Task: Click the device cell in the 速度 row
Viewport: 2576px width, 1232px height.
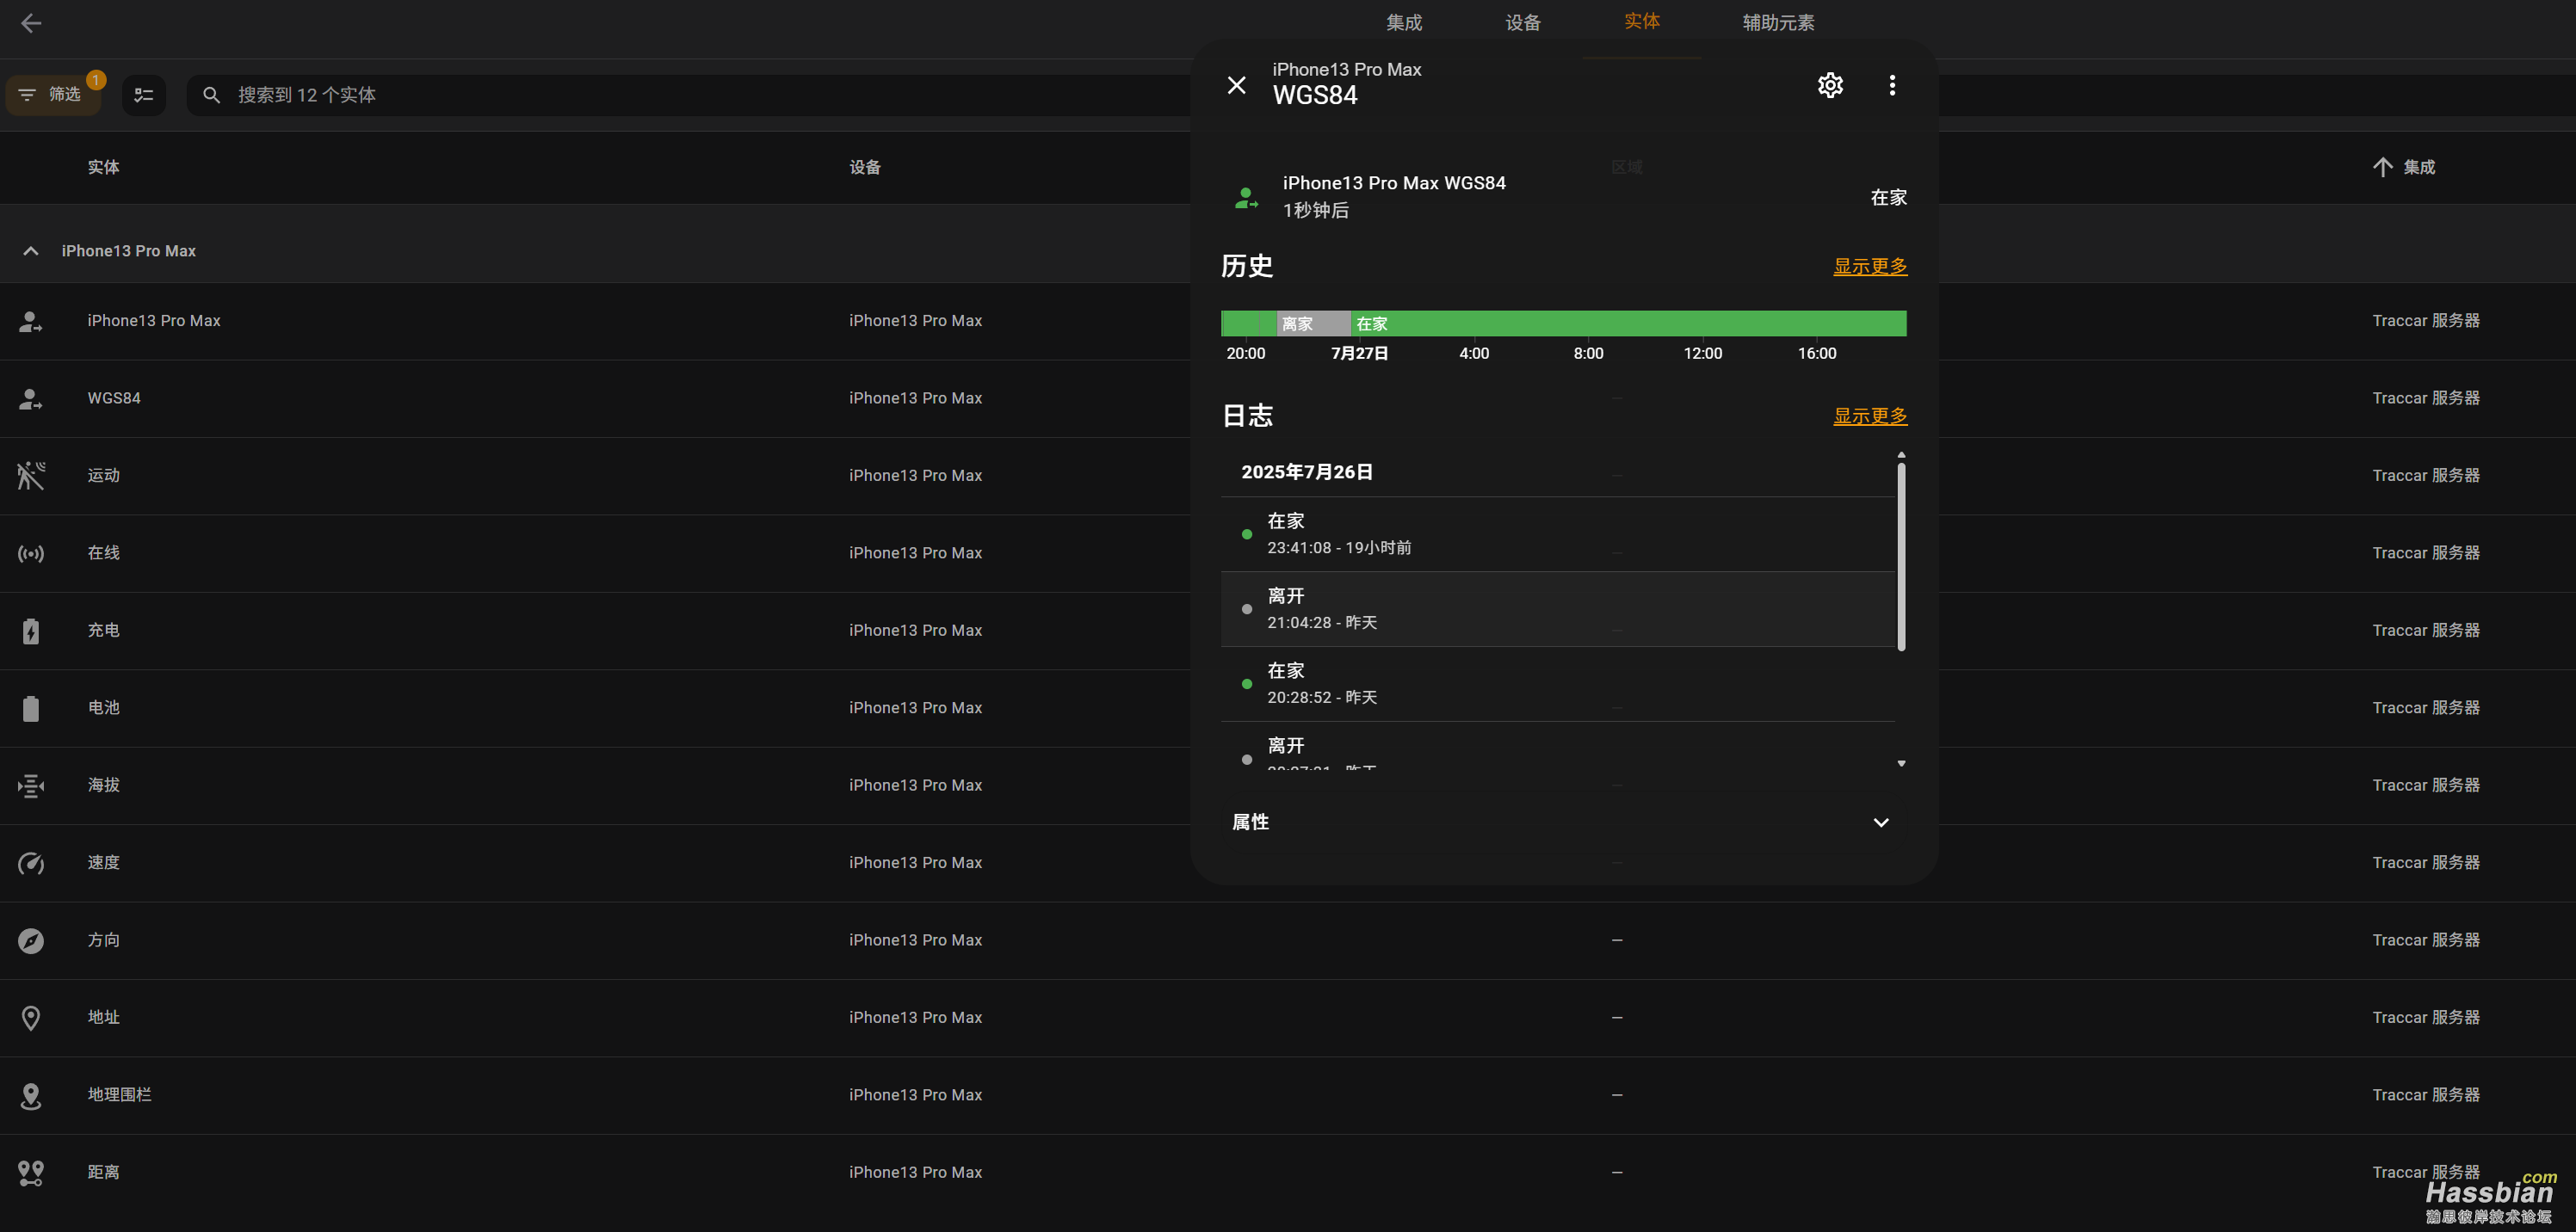Action: tap(915, 863)
